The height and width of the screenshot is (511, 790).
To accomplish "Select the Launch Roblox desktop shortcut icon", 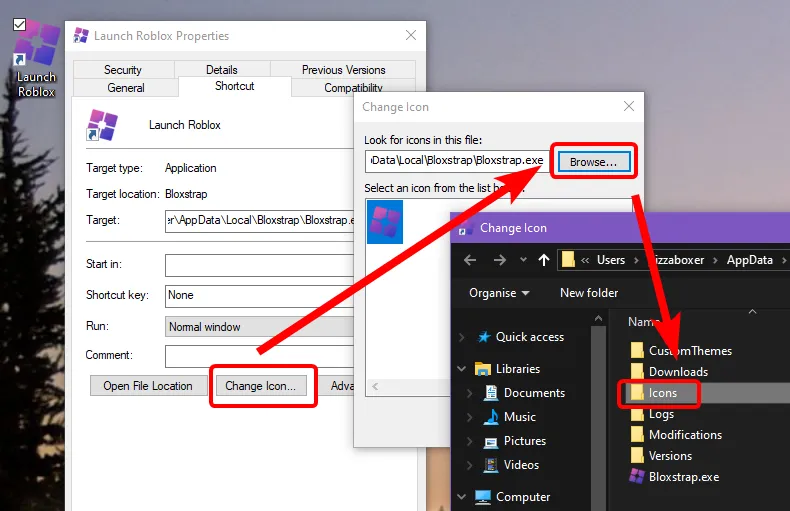I will click(x=36, y=45).
